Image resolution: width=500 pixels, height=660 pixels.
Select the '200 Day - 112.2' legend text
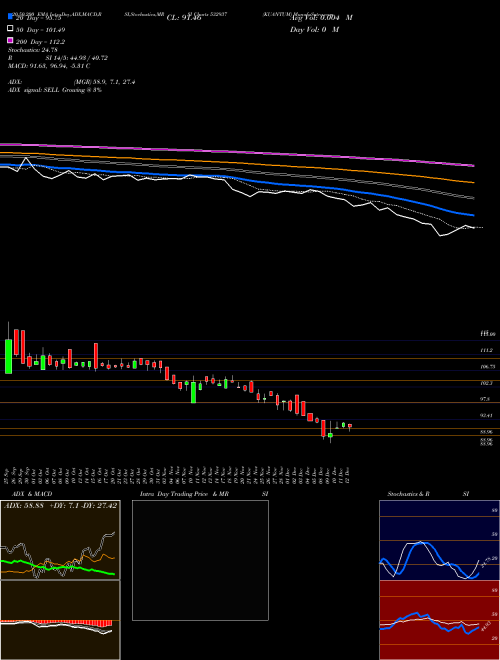40,42
